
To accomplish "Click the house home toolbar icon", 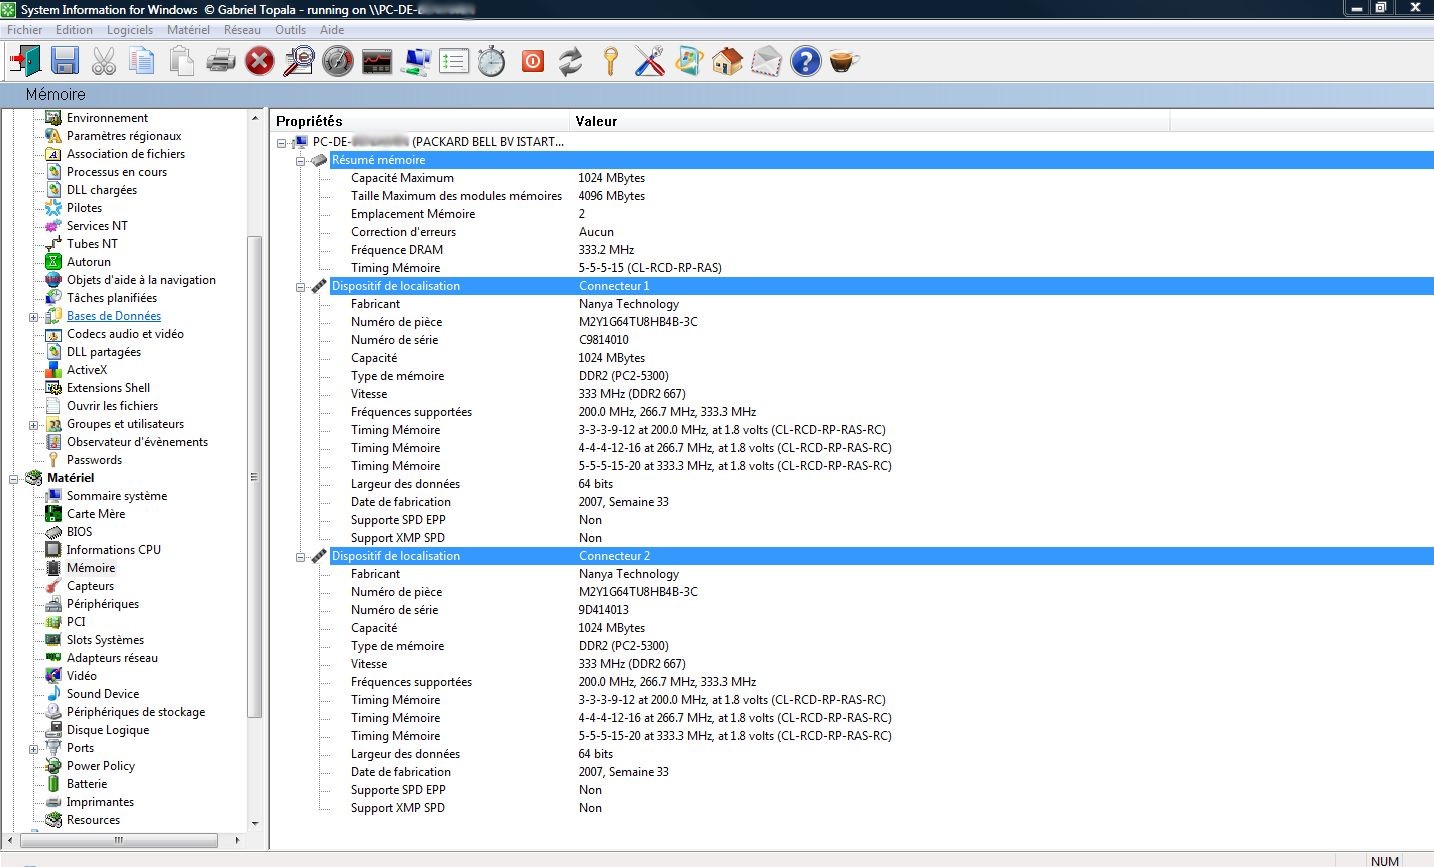I will click(727, 62).
